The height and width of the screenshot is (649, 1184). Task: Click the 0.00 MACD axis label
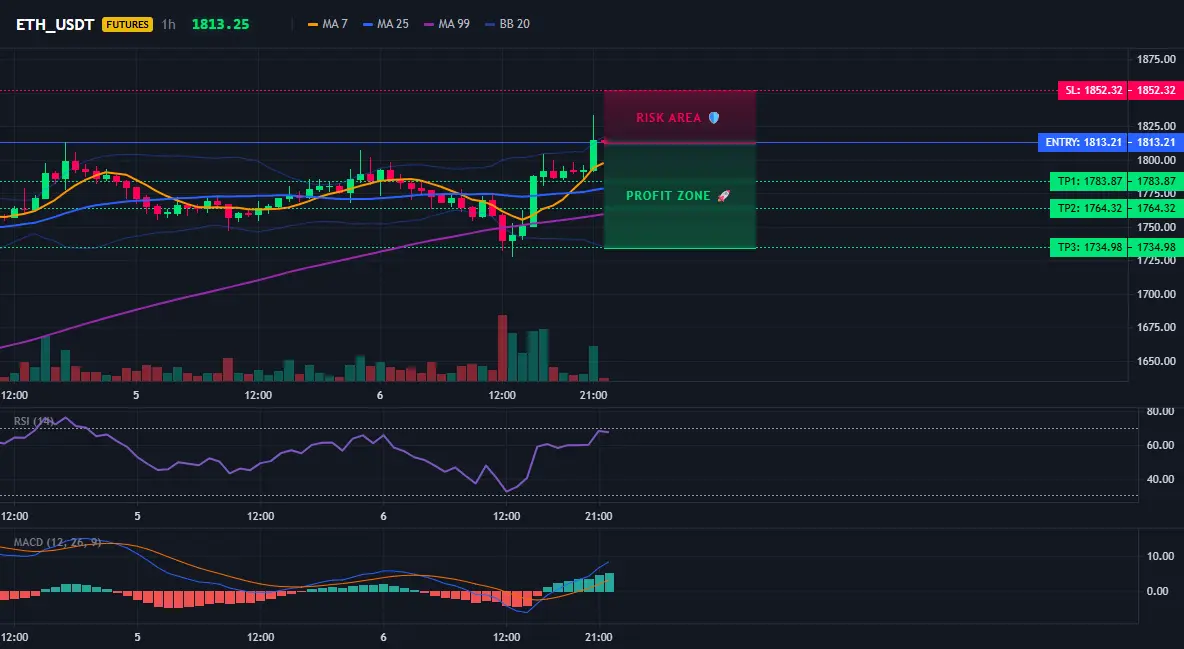1158,591
